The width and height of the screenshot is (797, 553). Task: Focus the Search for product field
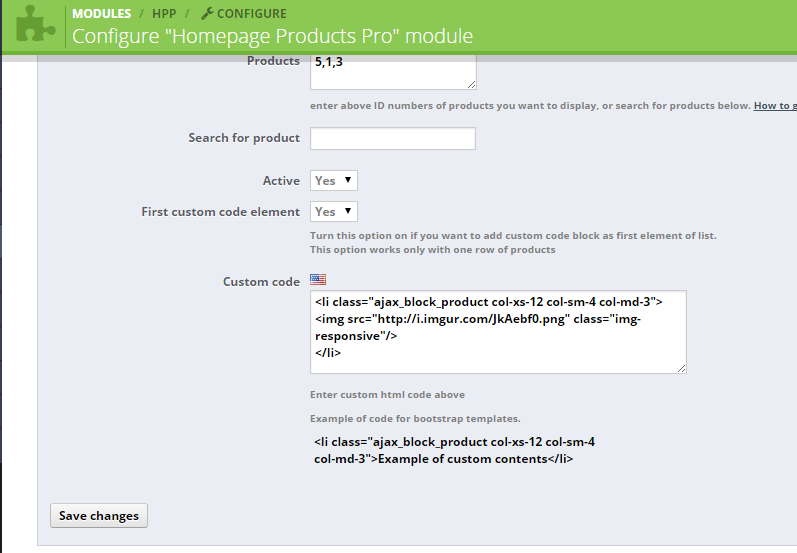tap(393, 138)
